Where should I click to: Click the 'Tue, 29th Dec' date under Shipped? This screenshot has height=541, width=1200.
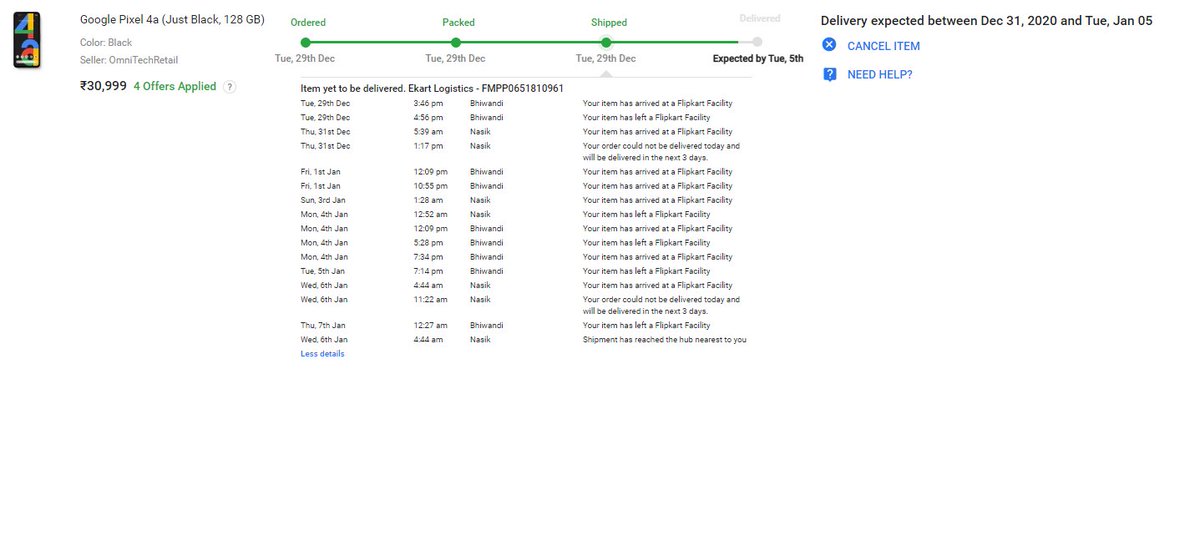[606, 59]
